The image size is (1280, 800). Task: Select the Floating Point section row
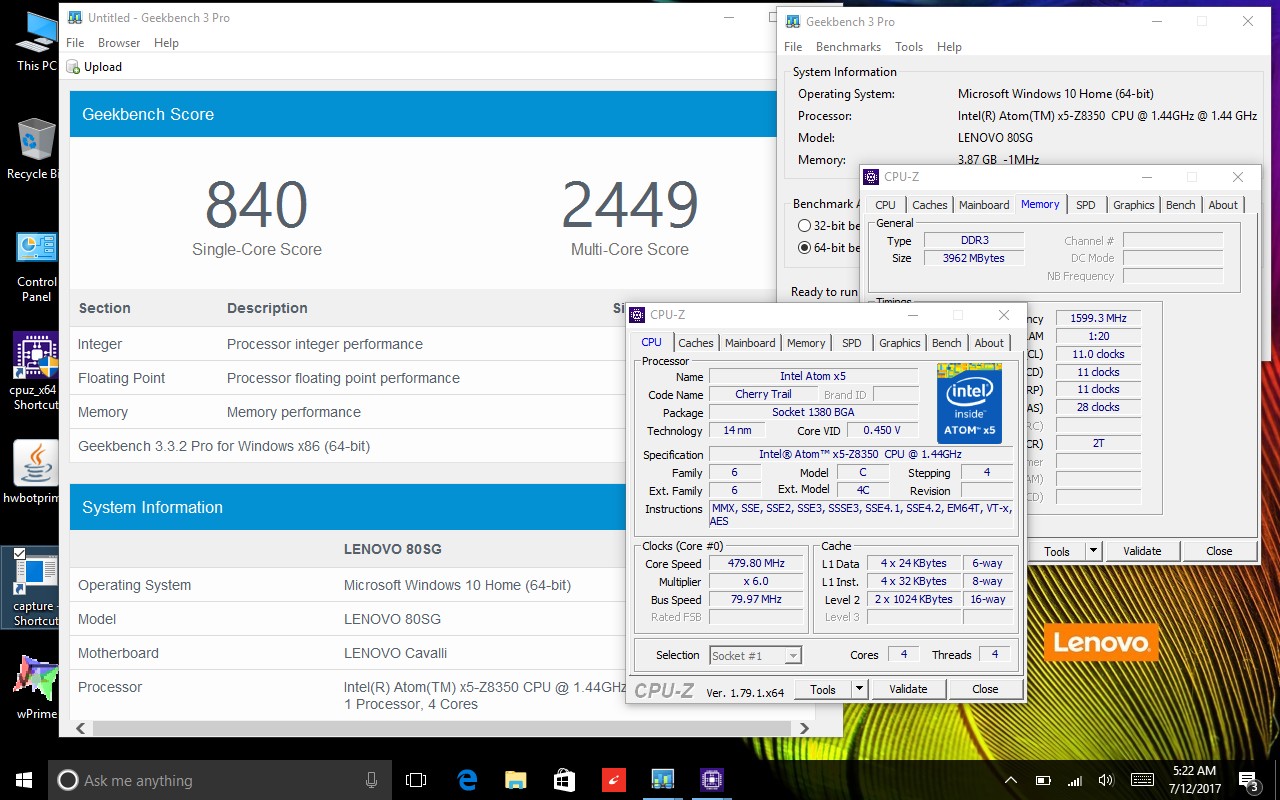point(348,378)
